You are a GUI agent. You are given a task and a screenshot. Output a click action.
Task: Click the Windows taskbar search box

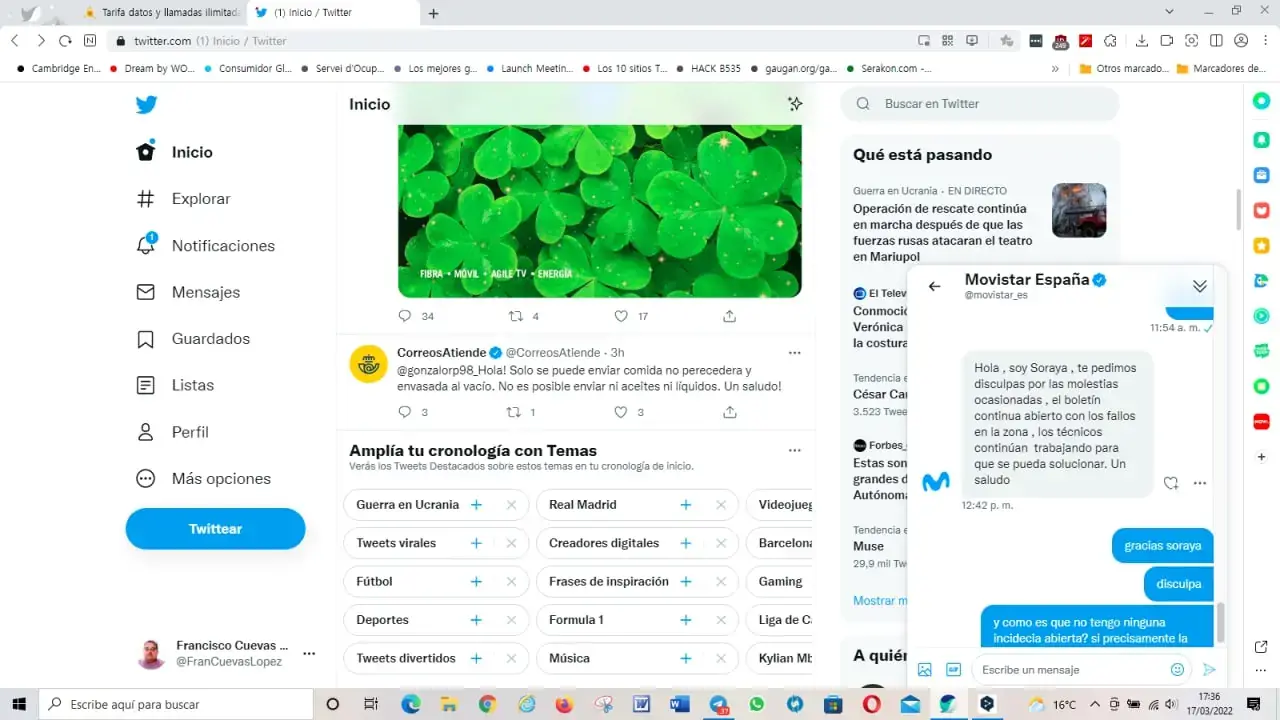(176, 704)
